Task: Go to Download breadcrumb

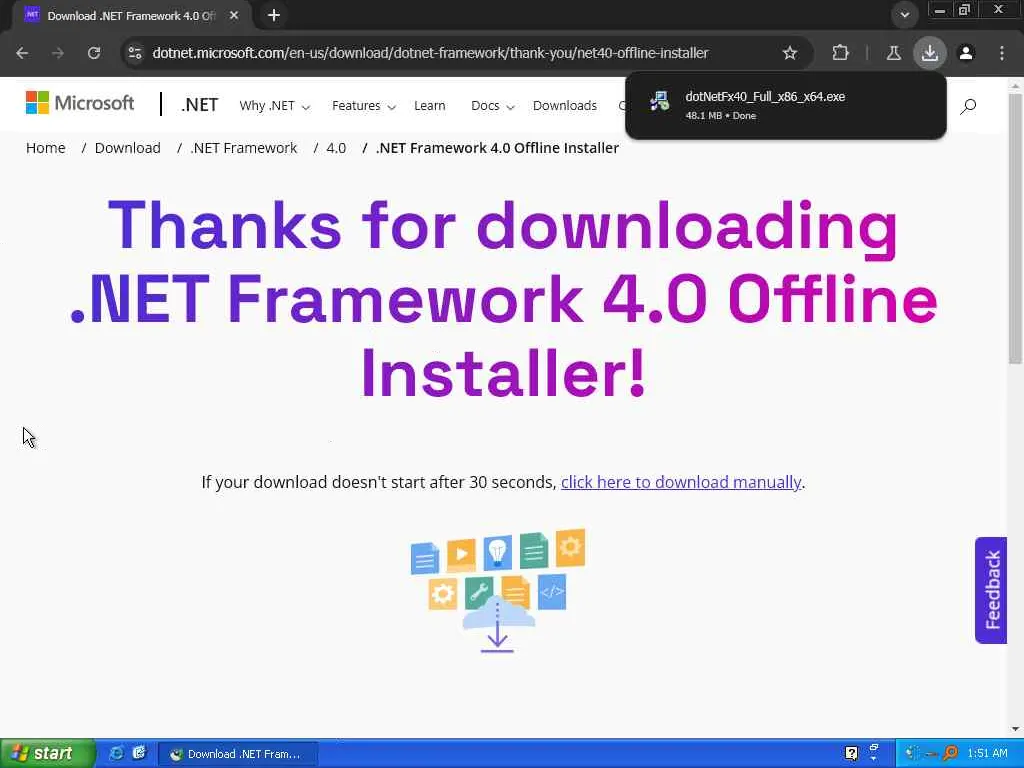Action: pyautogui.click(x=127, y=148)
